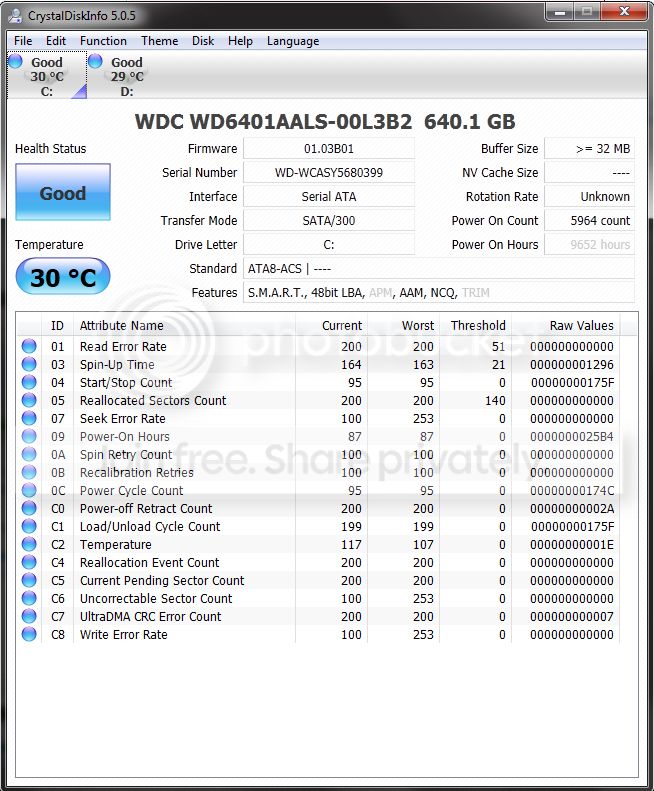Open the Disk menu

tap(203, 41)
